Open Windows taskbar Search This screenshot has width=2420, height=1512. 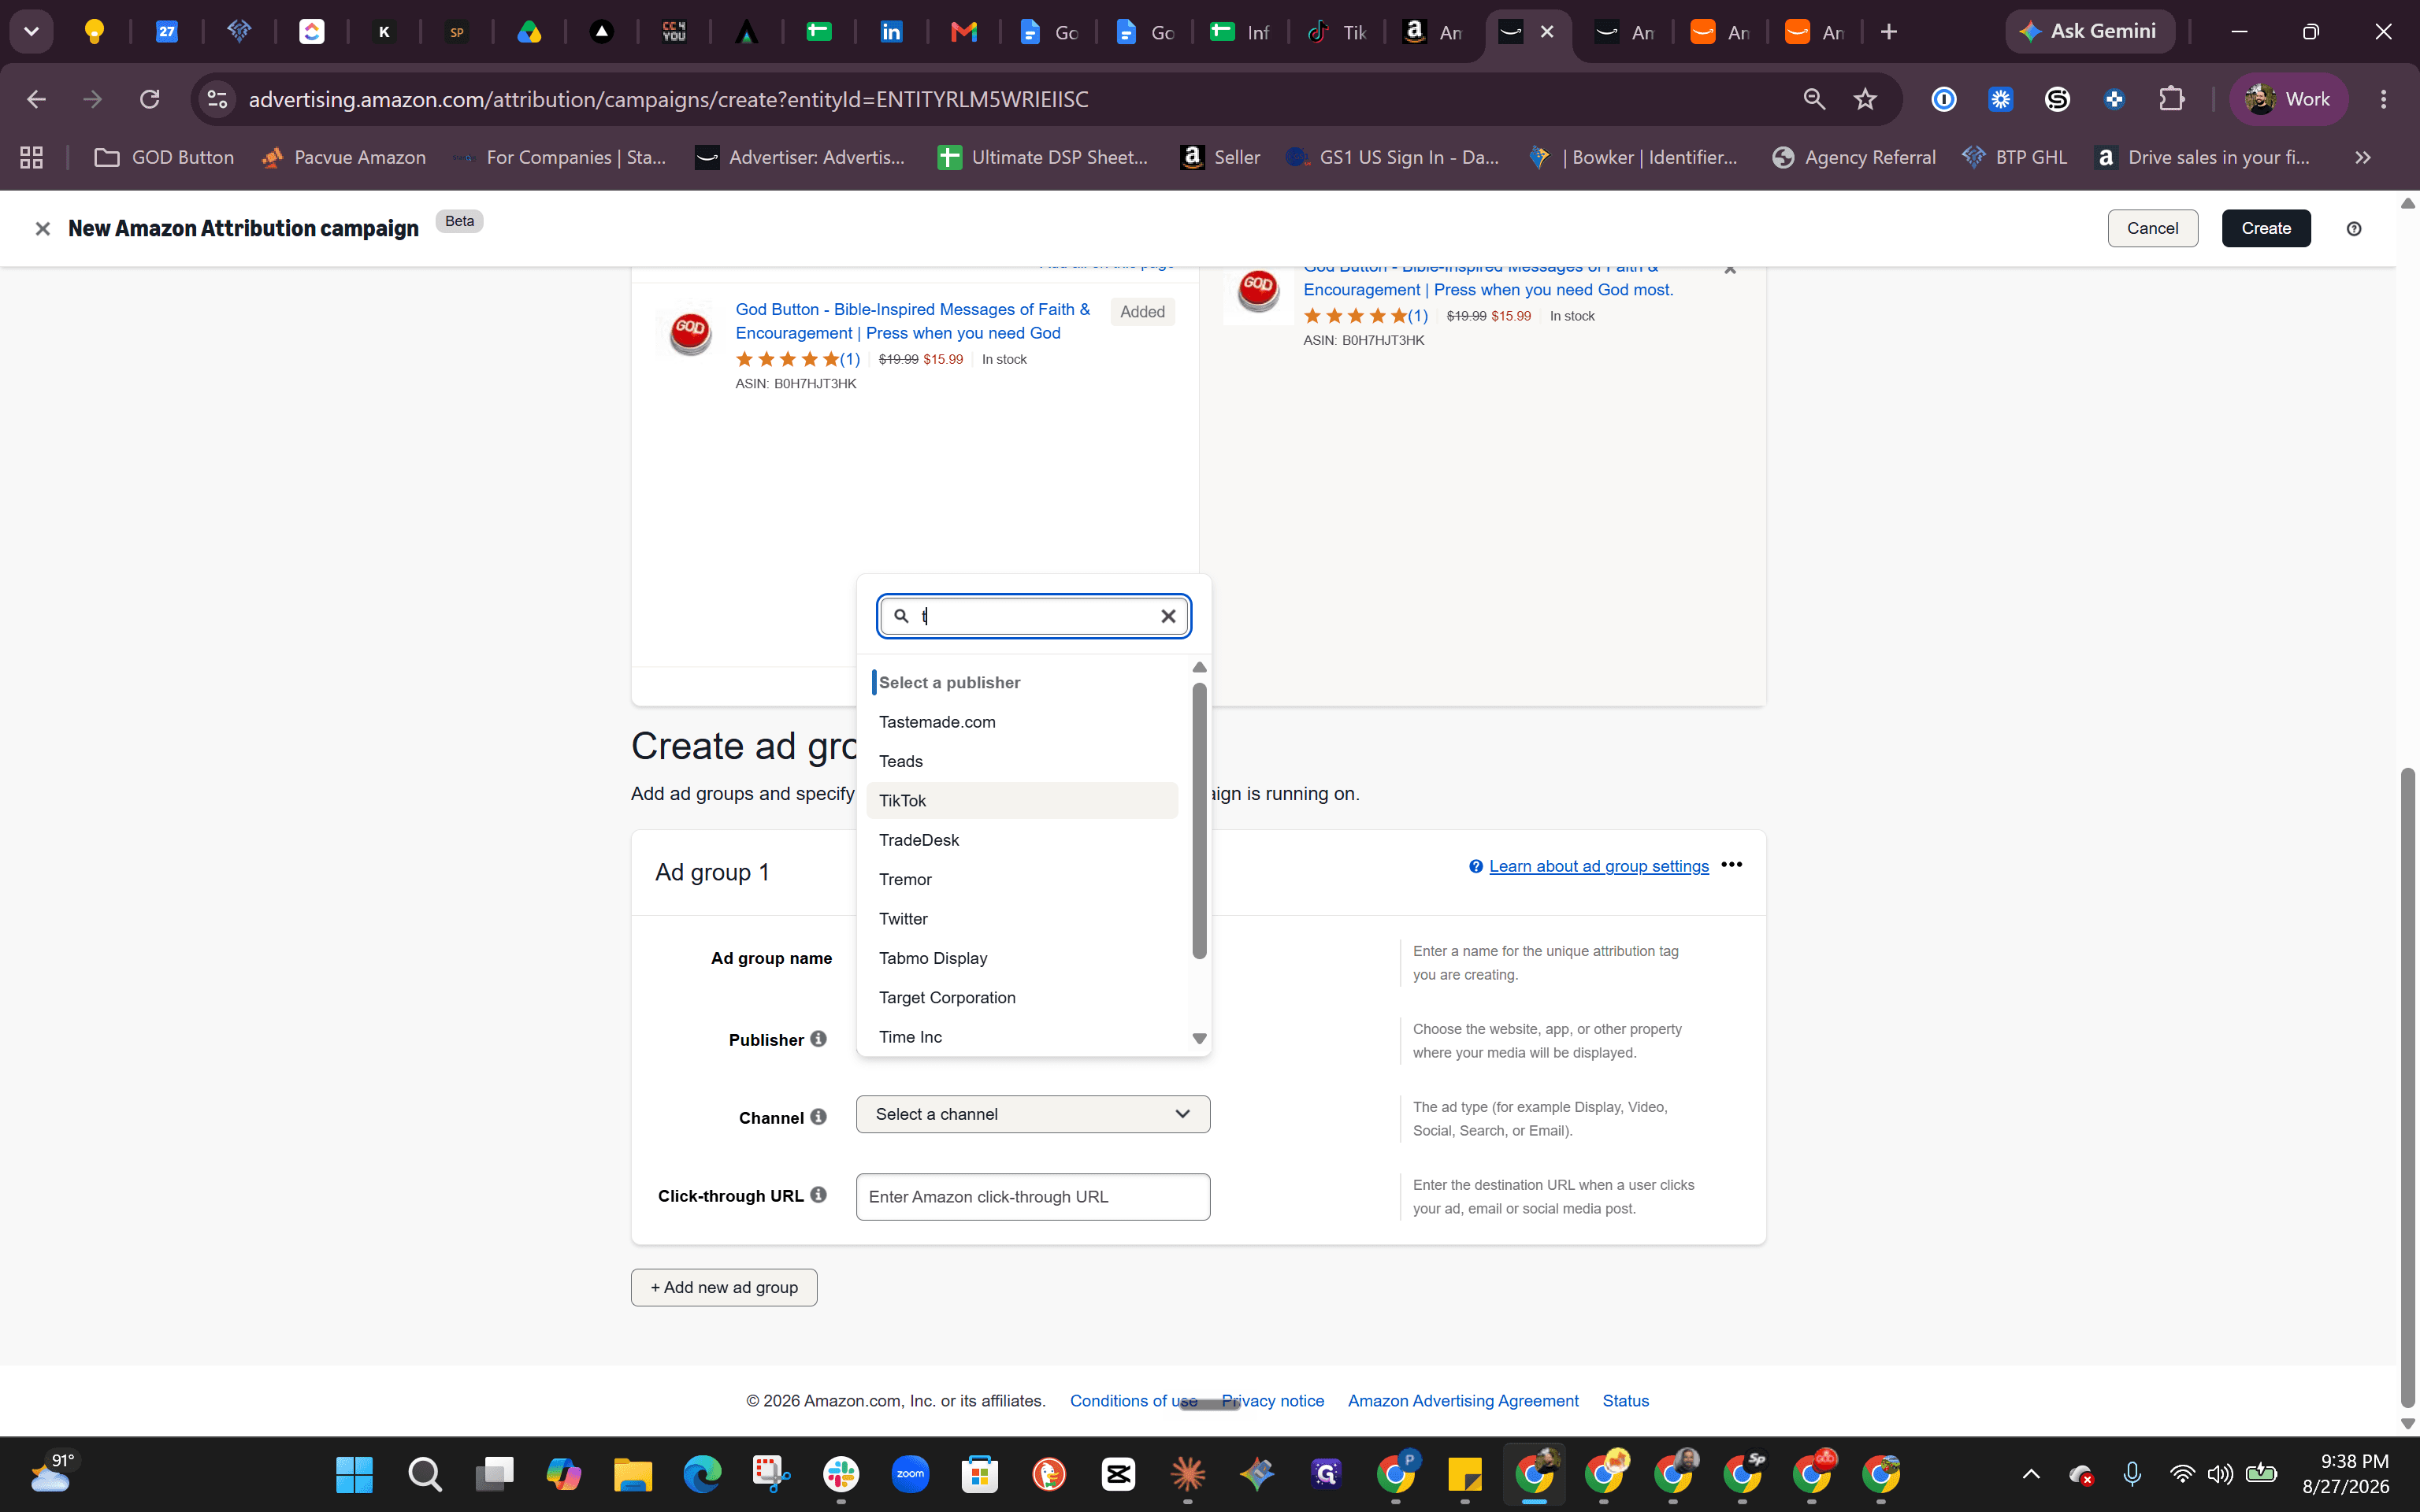pyautogui.click(x=424, y=1474)
